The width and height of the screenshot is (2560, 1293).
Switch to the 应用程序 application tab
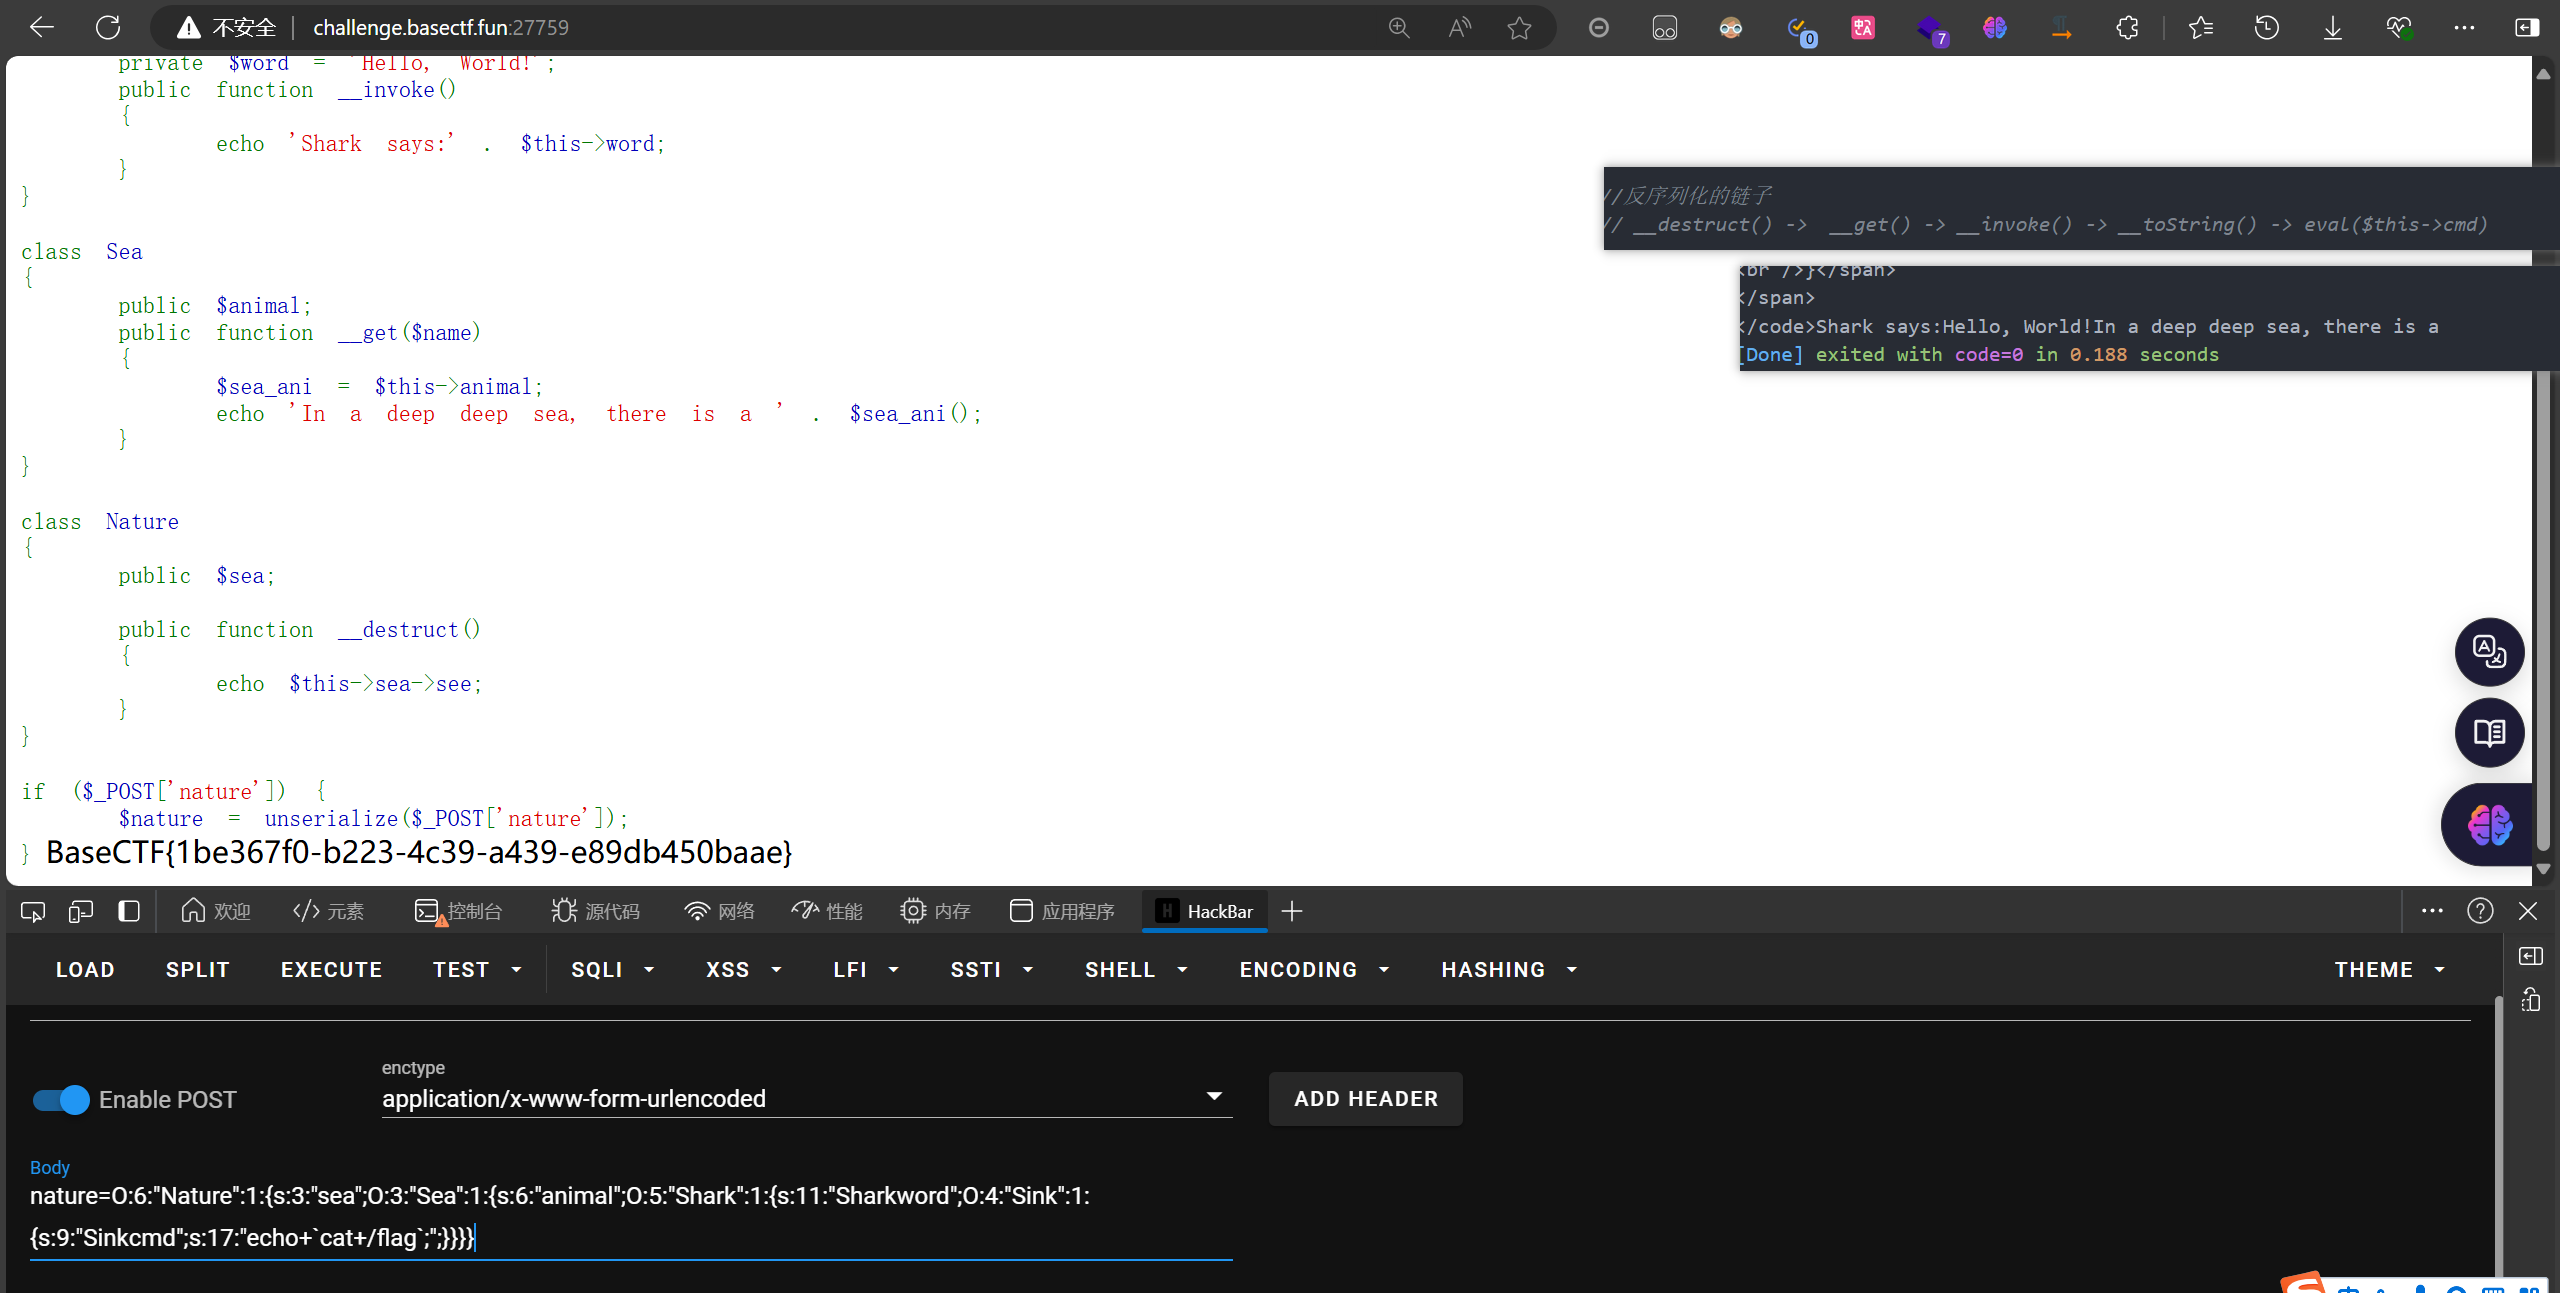click(x=1061, y=911)
